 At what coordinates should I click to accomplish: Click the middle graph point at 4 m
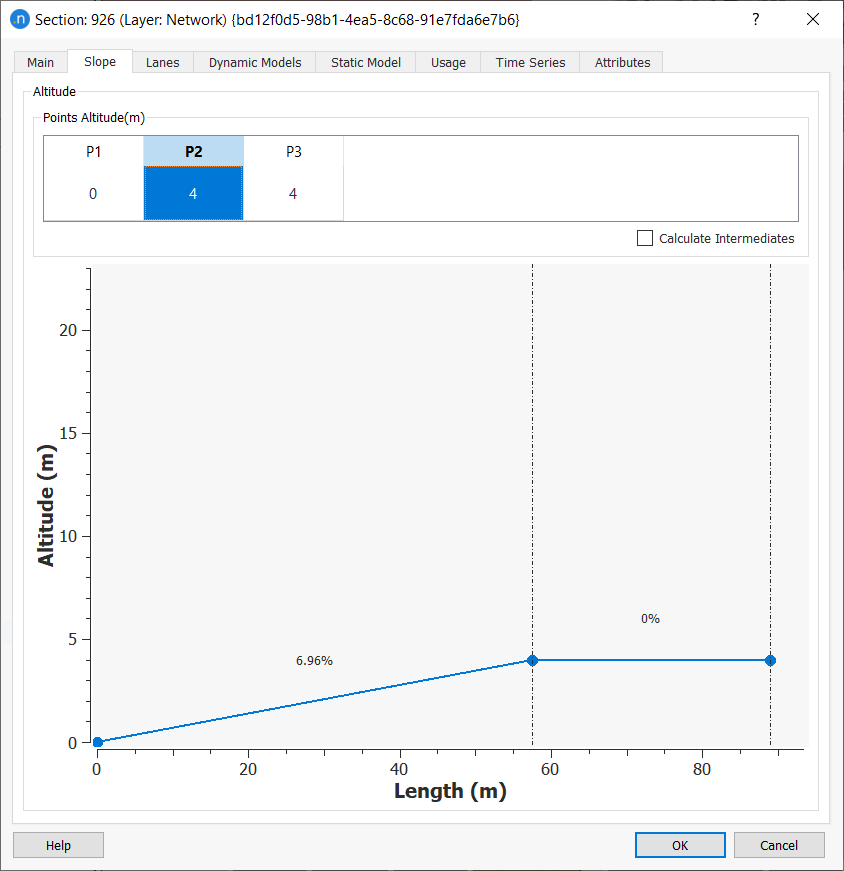click(533, 660)
